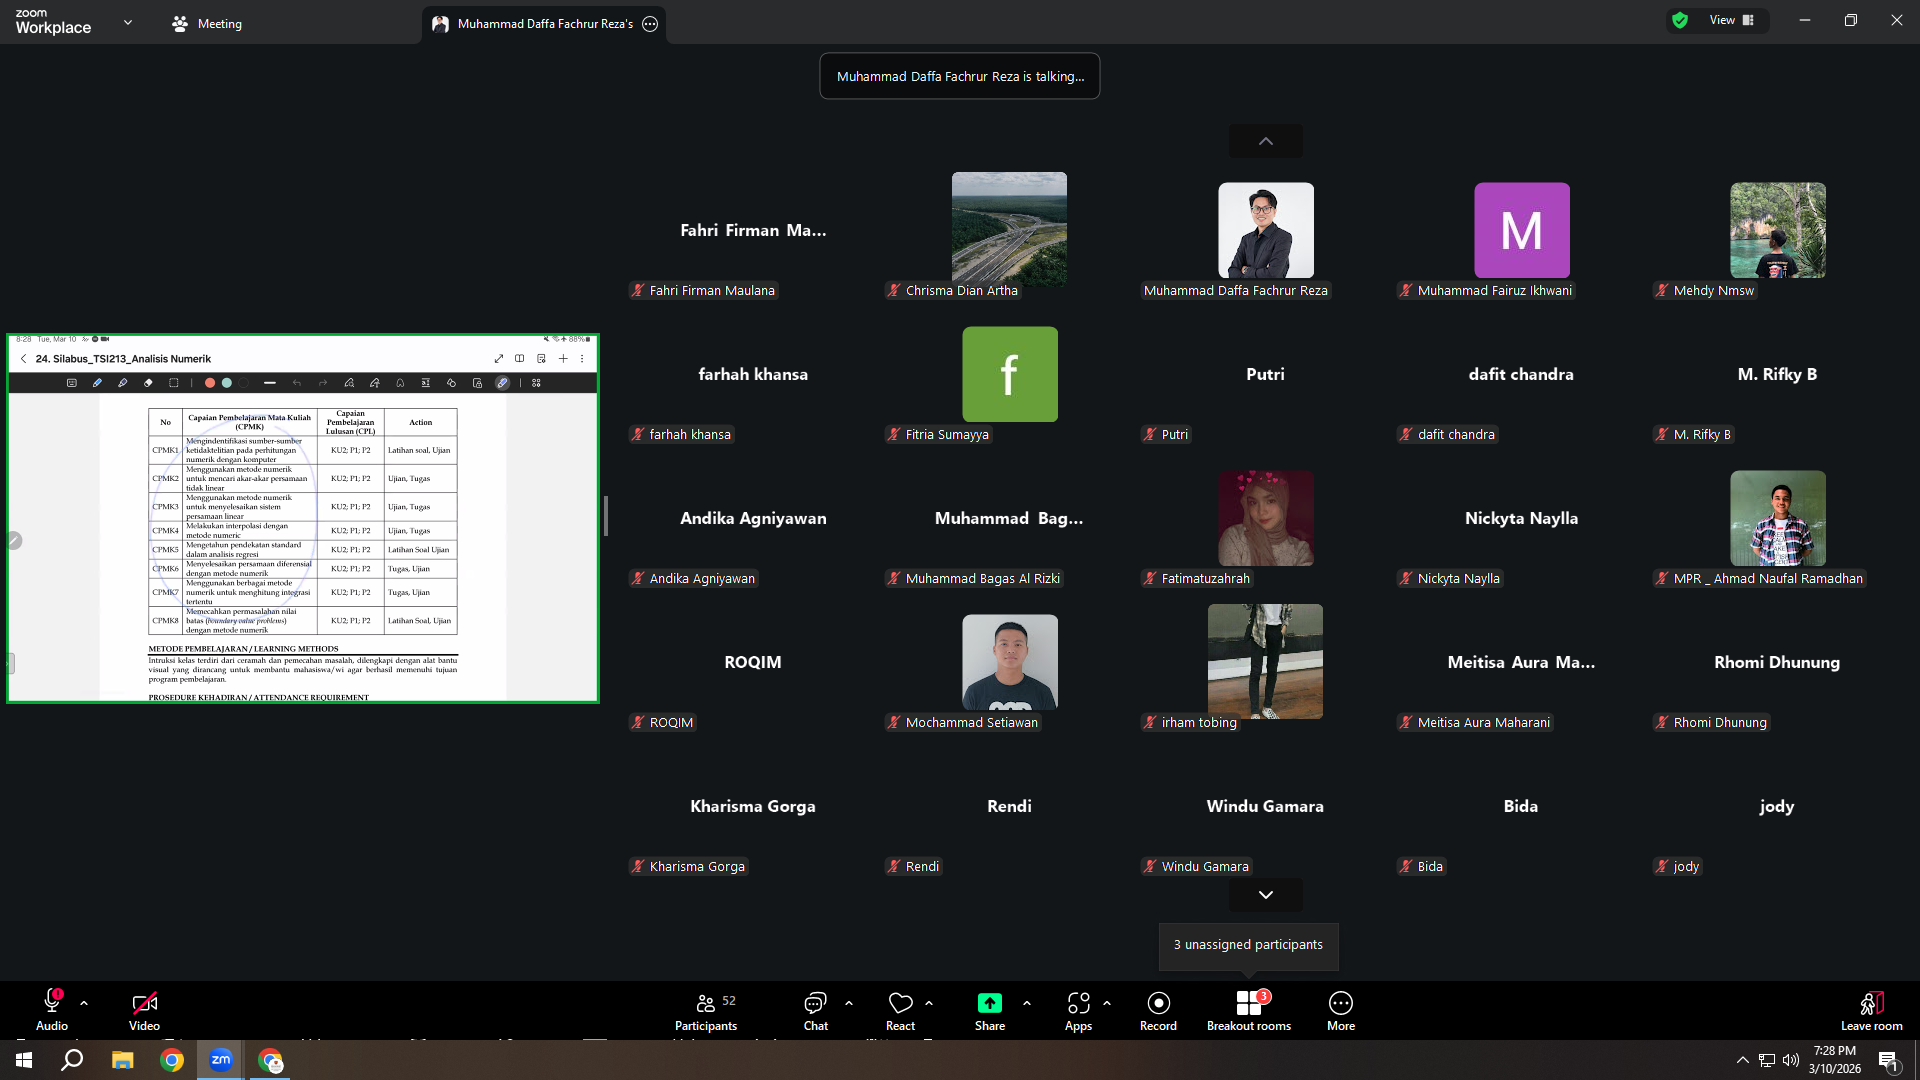Select Chrisma Dian Artha's video tile
The width and height of the screenshot is (1920, 1080).
point(1009,230)
